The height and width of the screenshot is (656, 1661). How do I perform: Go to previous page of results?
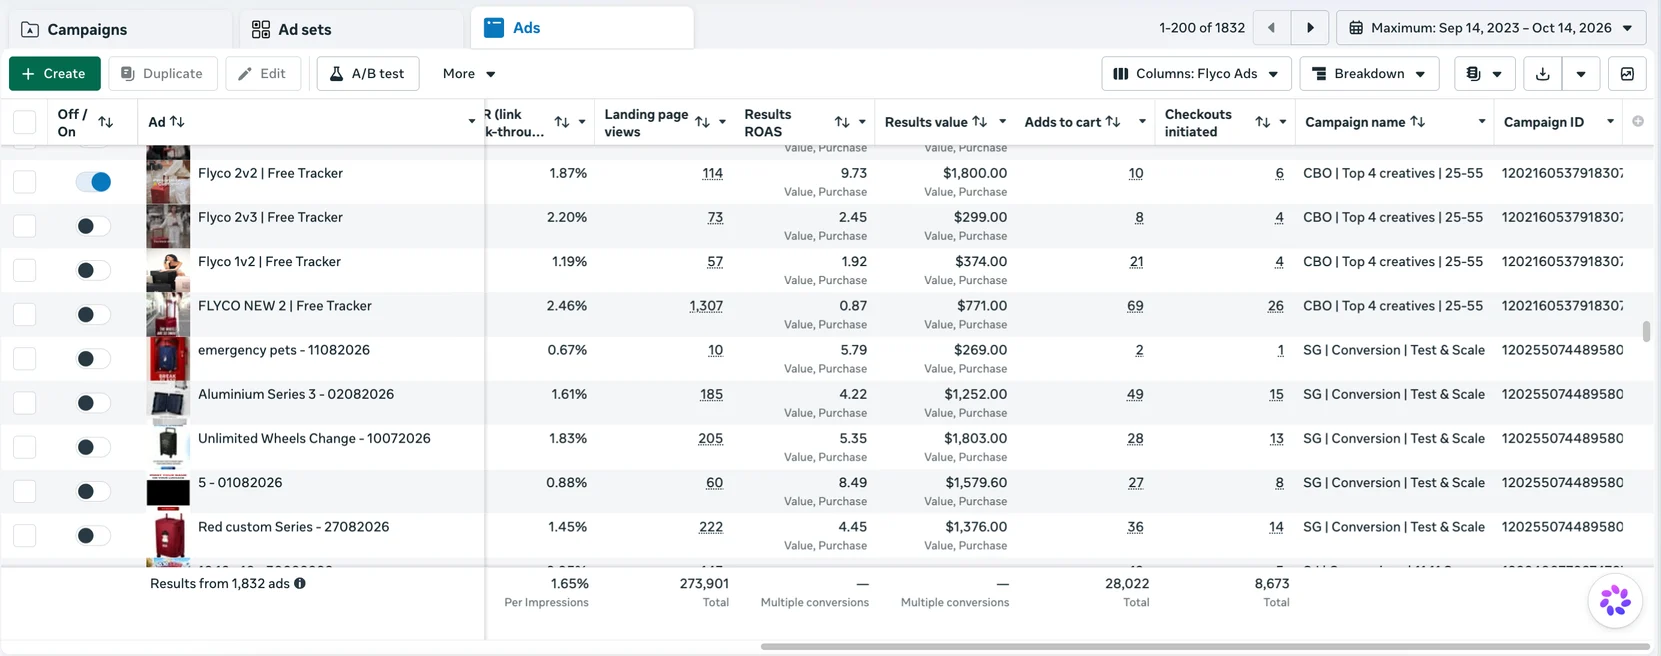click(x=1271, y=28)
